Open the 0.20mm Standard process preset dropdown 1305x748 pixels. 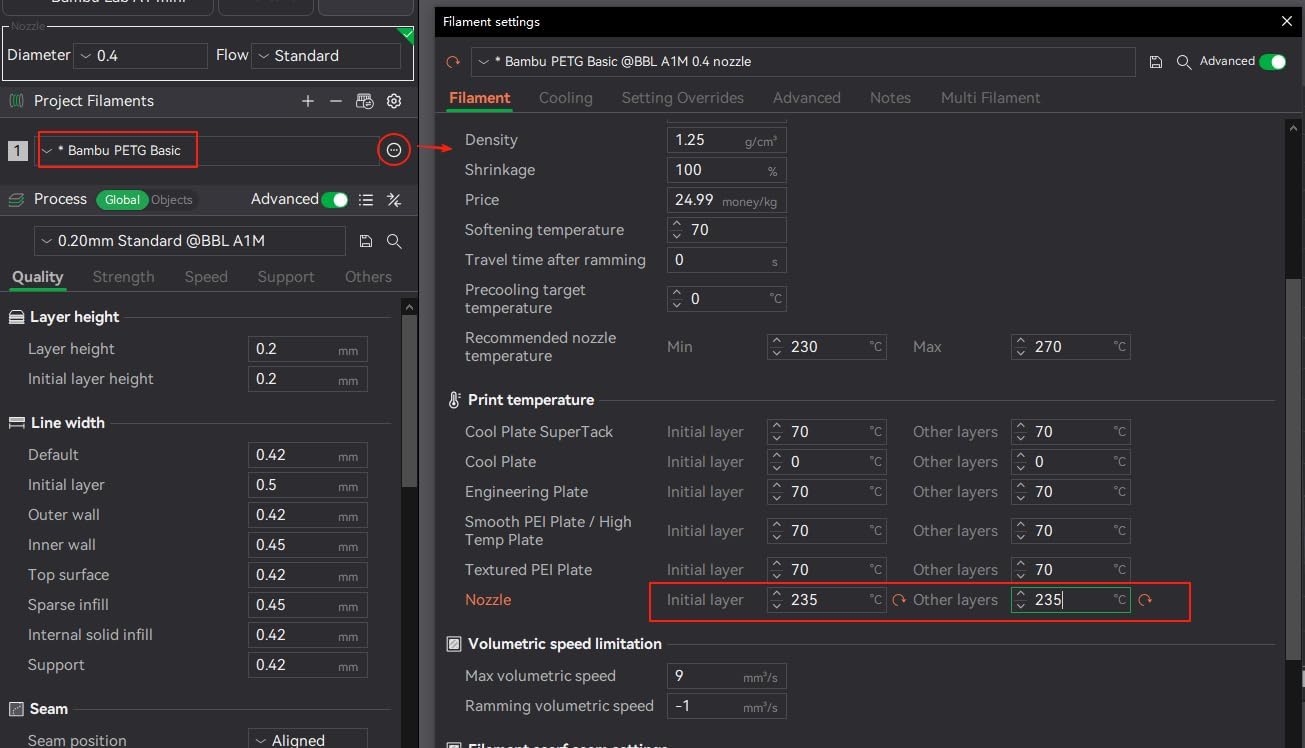coord(190,241)
